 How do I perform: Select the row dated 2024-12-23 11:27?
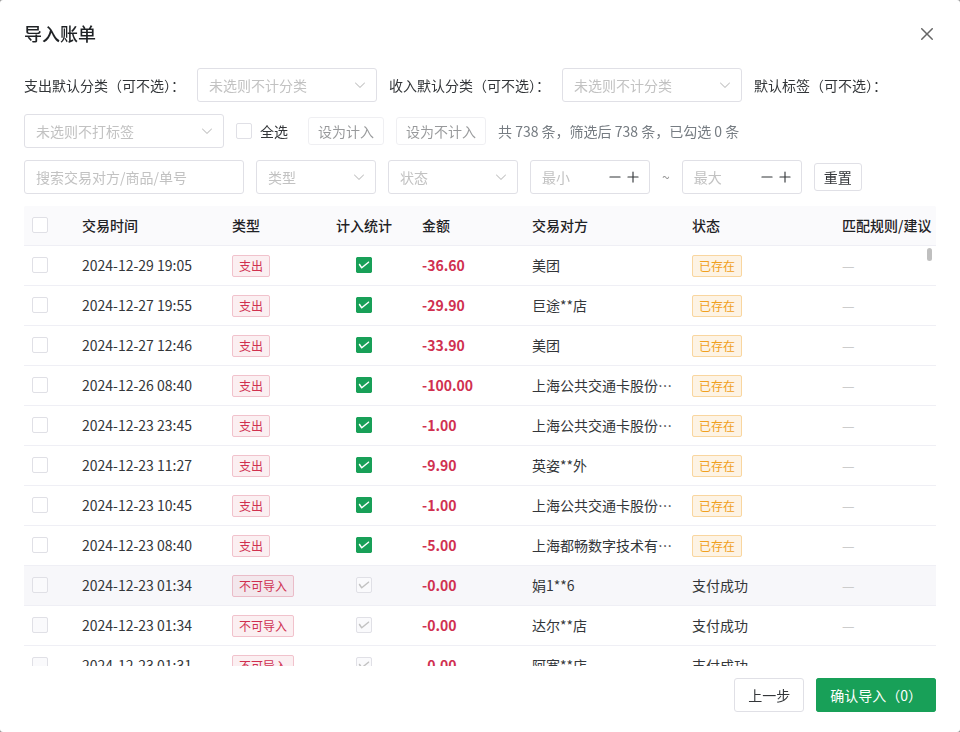40,465
